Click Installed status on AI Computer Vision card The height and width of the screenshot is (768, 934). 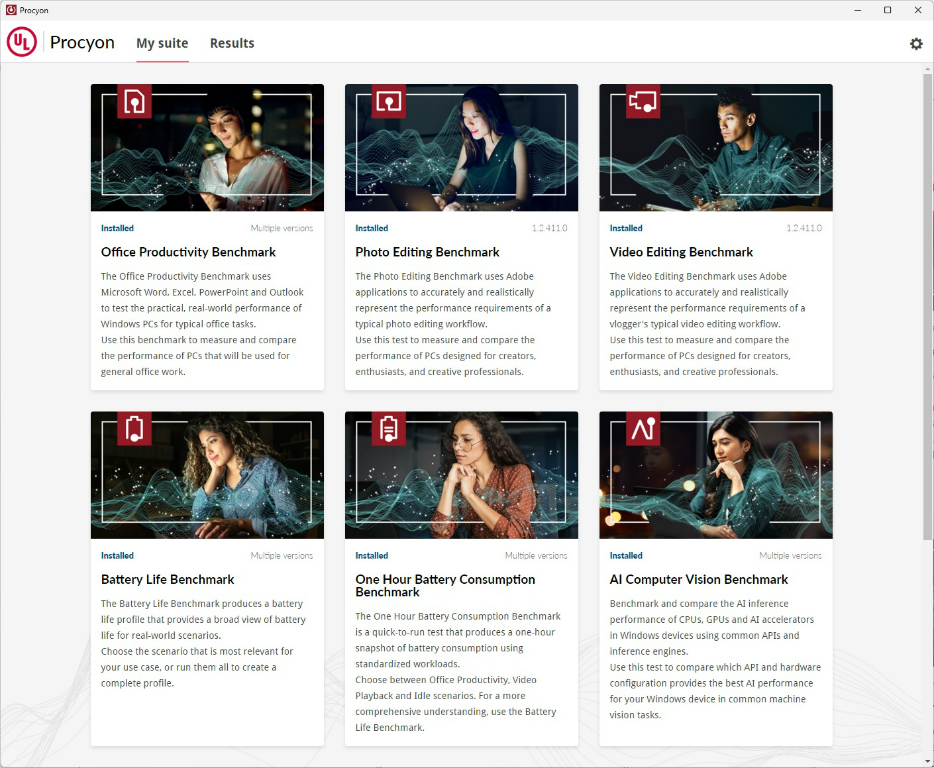tap(626, 555)
